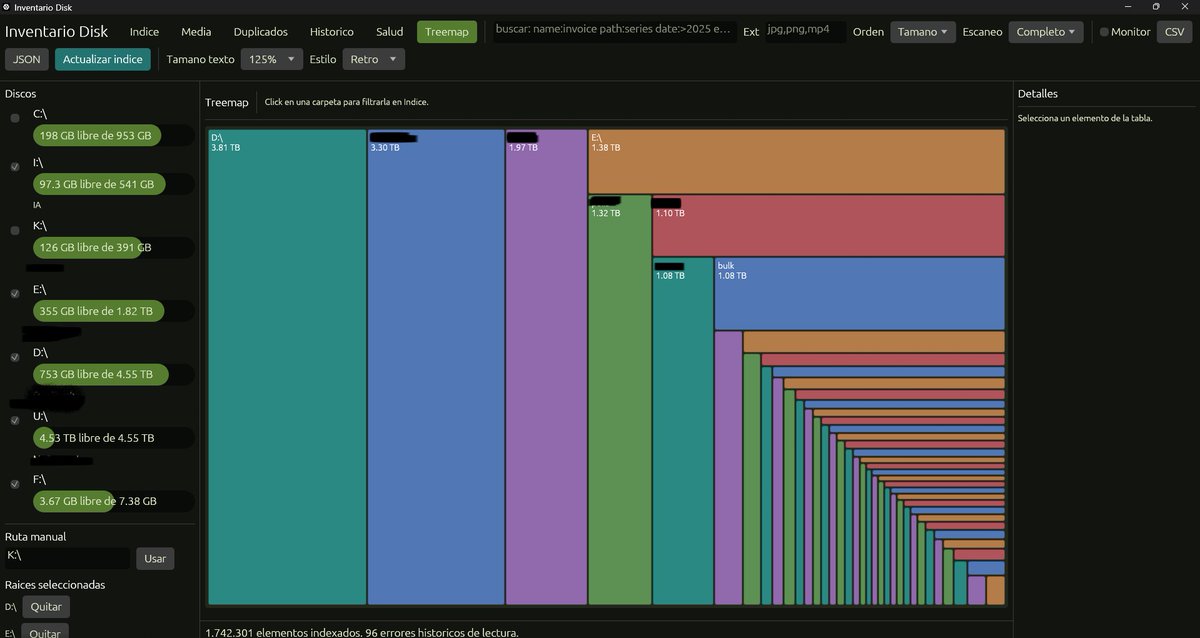
Task: Toggle the C:\ disk checkbox
Action: (15, 118)
